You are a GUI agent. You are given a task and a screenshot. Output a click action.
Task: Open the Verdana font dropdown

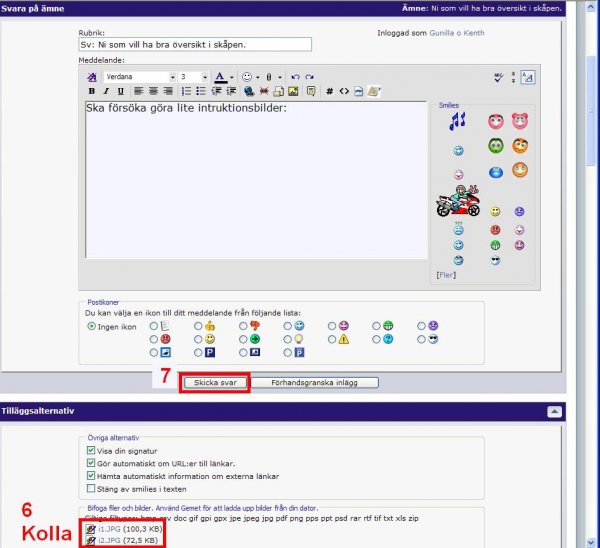click(172, 77)
